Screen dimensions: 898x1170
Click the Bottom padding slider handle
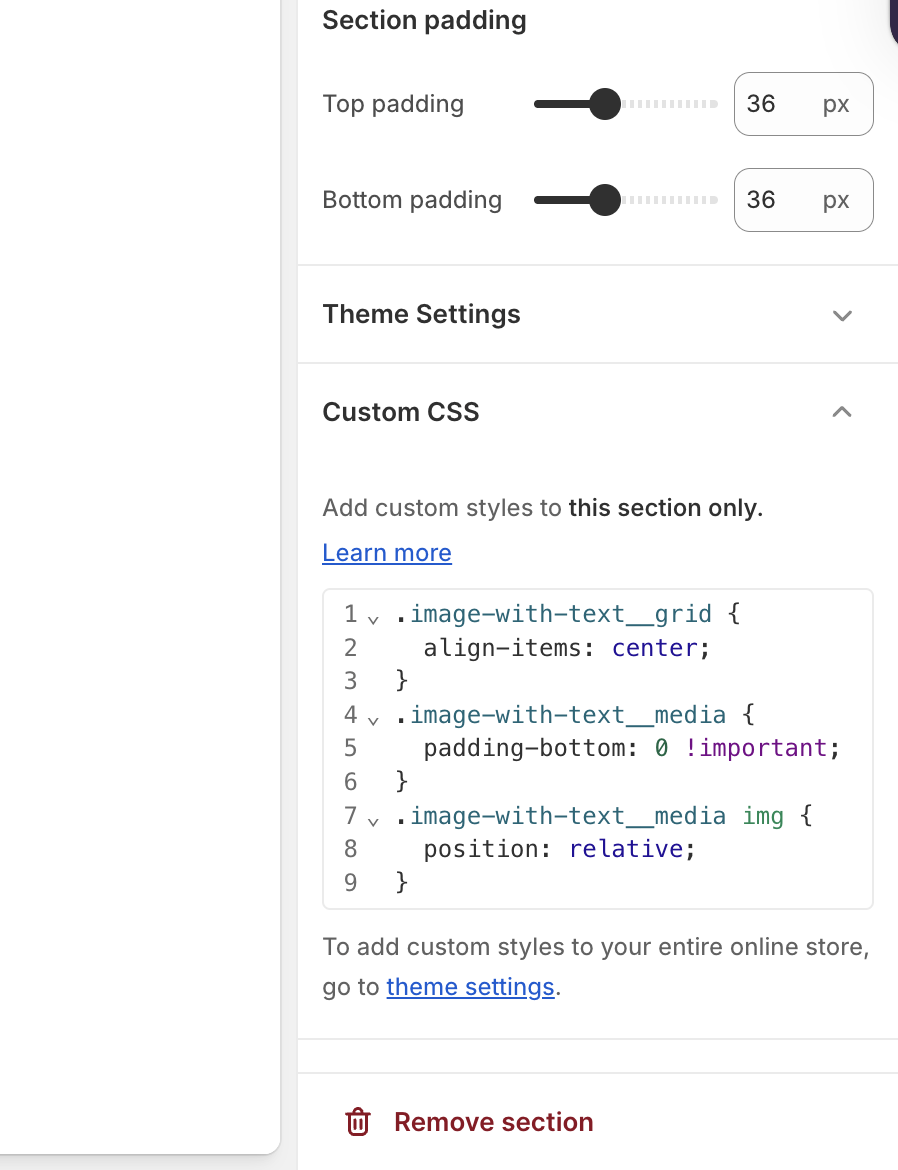coord(604,200)
